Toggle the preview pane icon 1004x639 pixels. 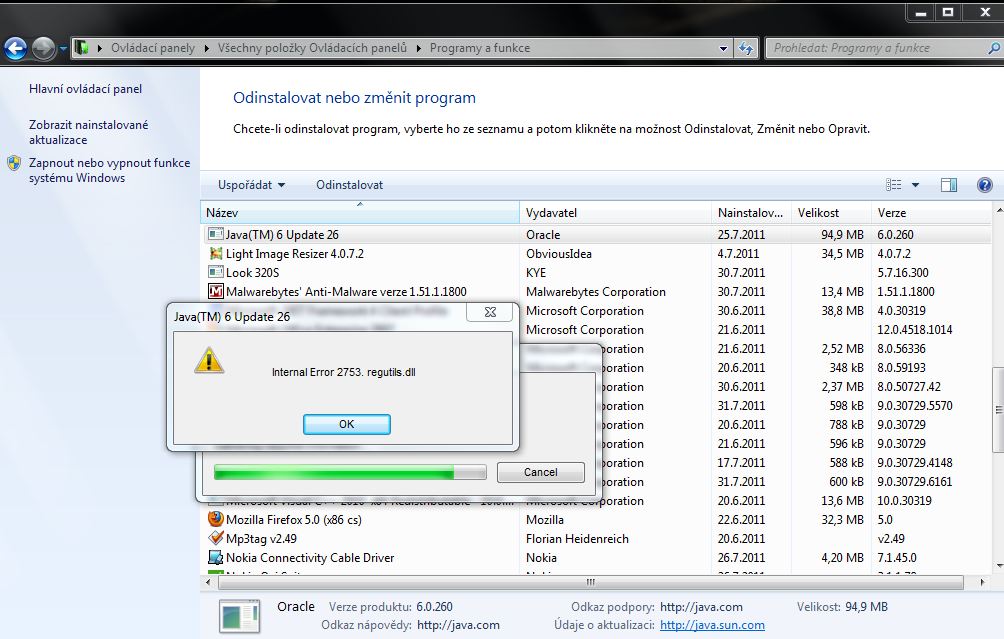(x=948, y=185)
